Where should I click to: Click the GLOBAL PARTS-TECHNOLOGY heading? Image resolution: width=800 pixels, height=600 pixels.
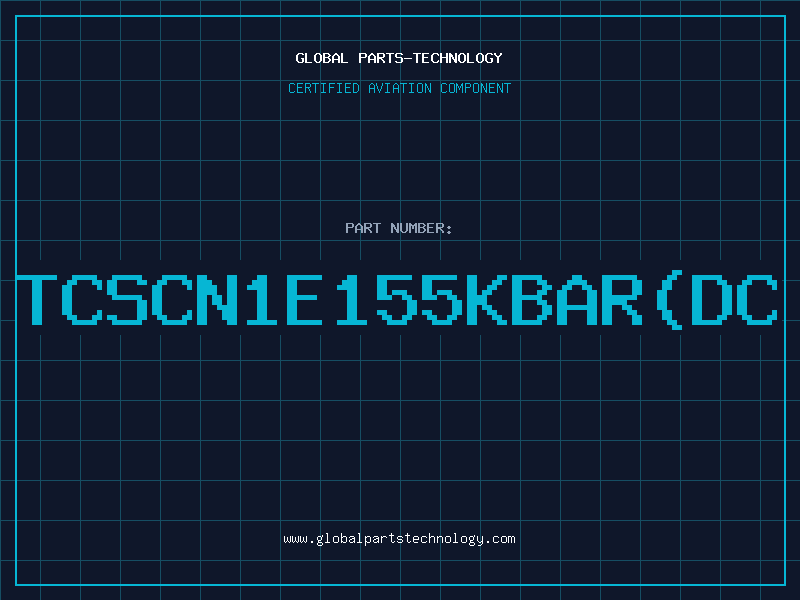pyautogui.click(x=399, y=58)
